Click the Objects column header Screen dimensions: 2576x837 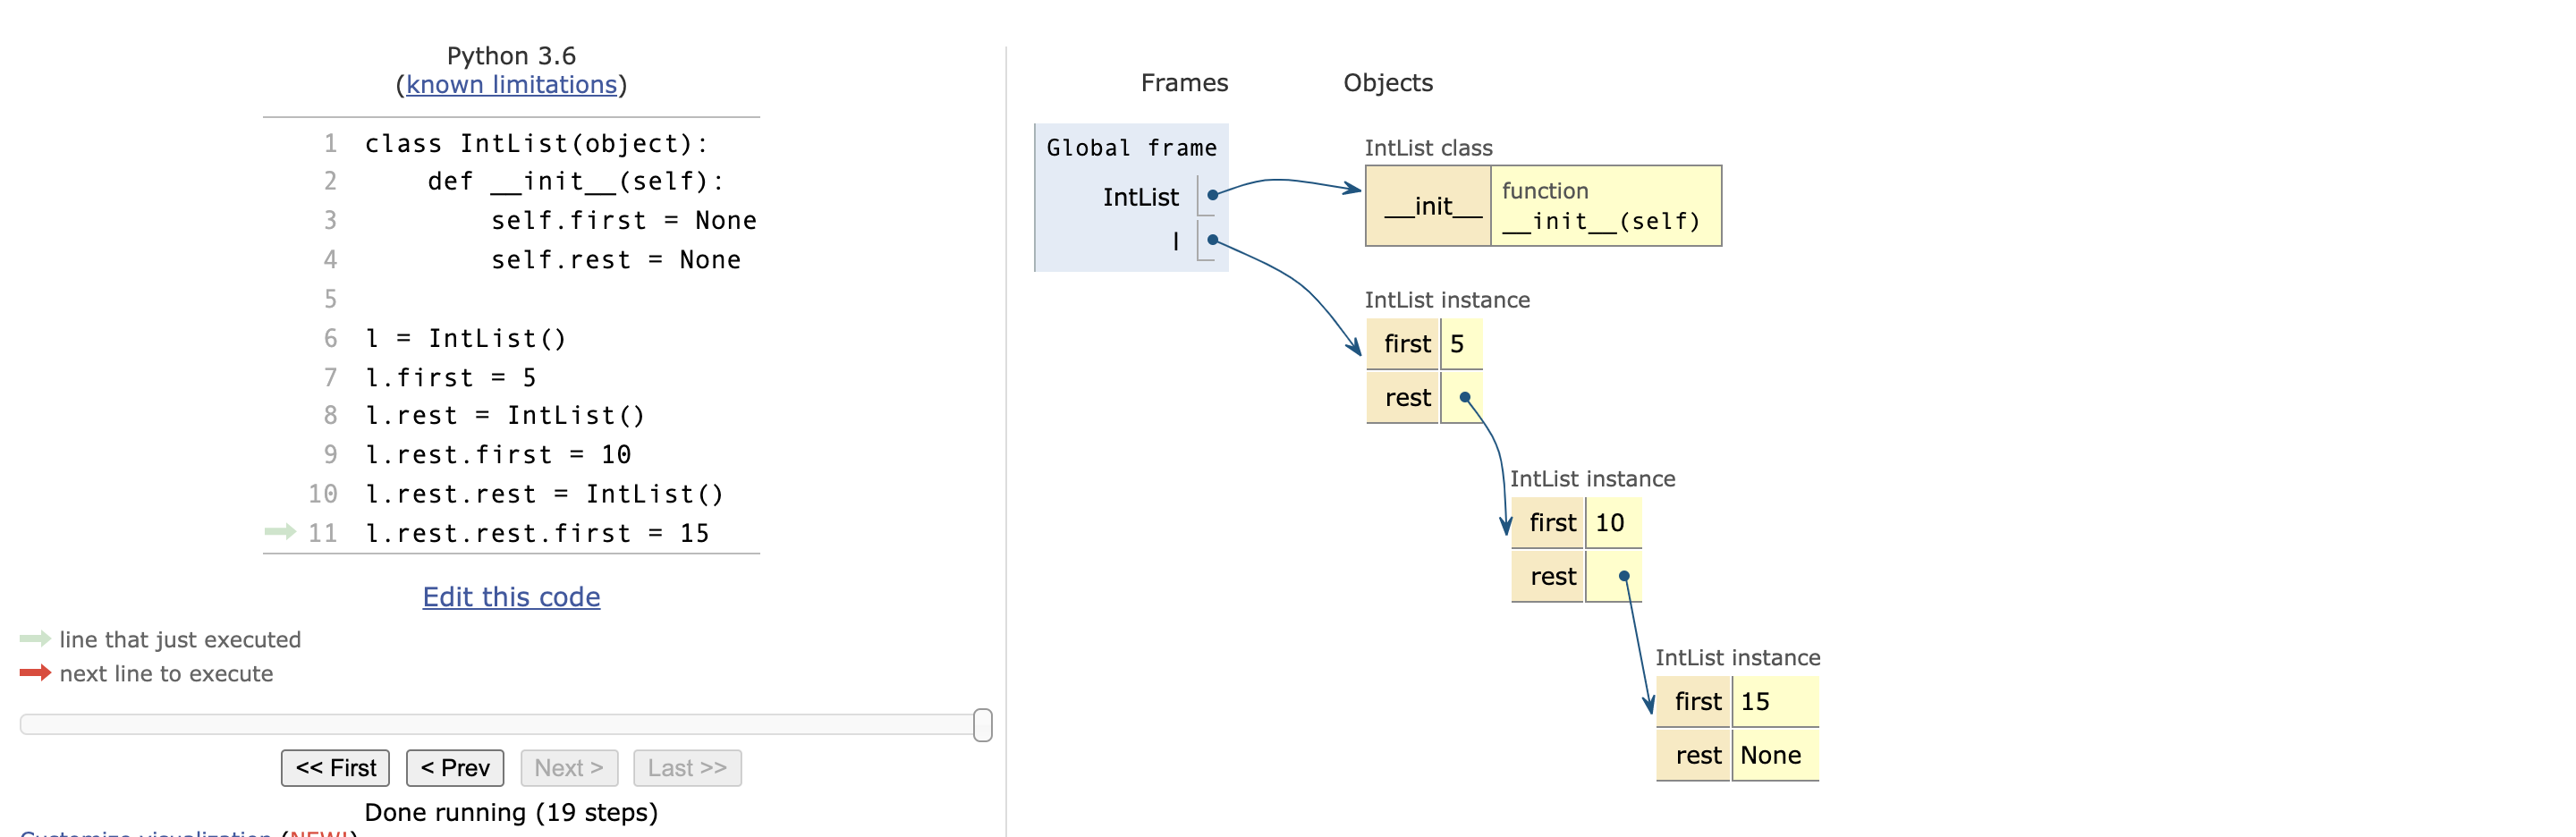[x=1387, y=83]
